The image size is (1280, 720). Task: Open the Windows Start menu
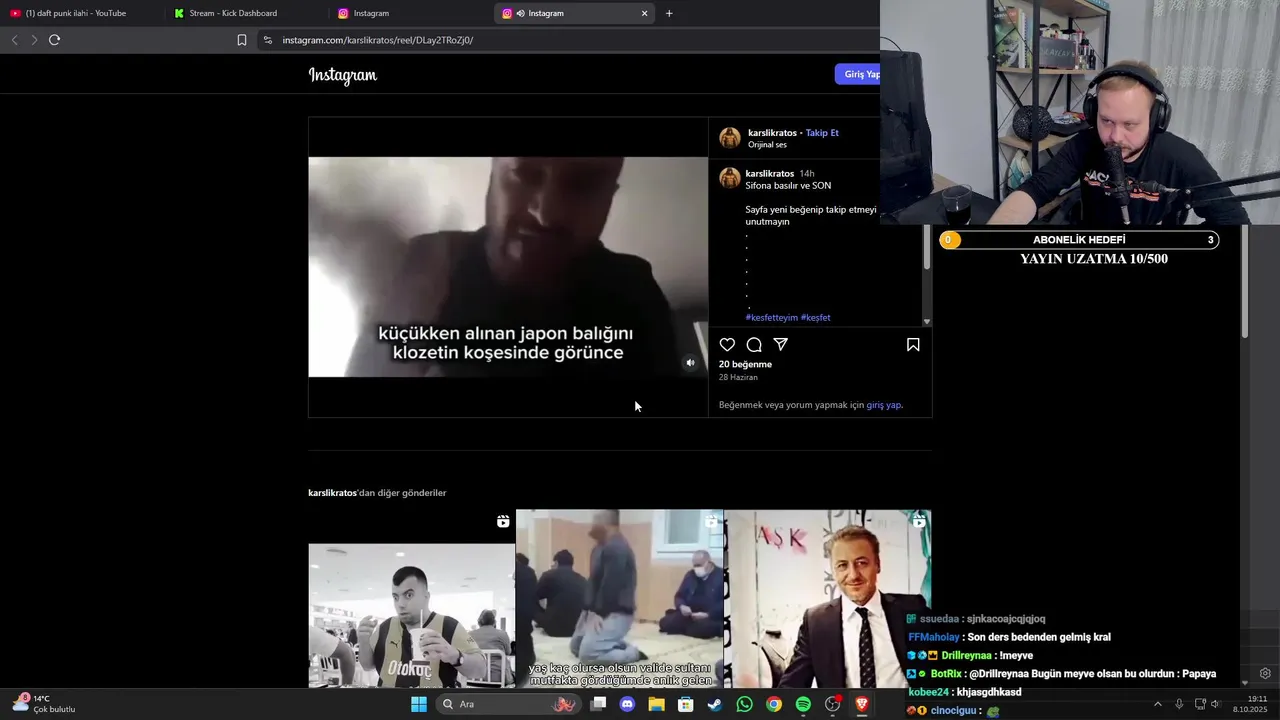pyautogui.click(x=419, y=704)
